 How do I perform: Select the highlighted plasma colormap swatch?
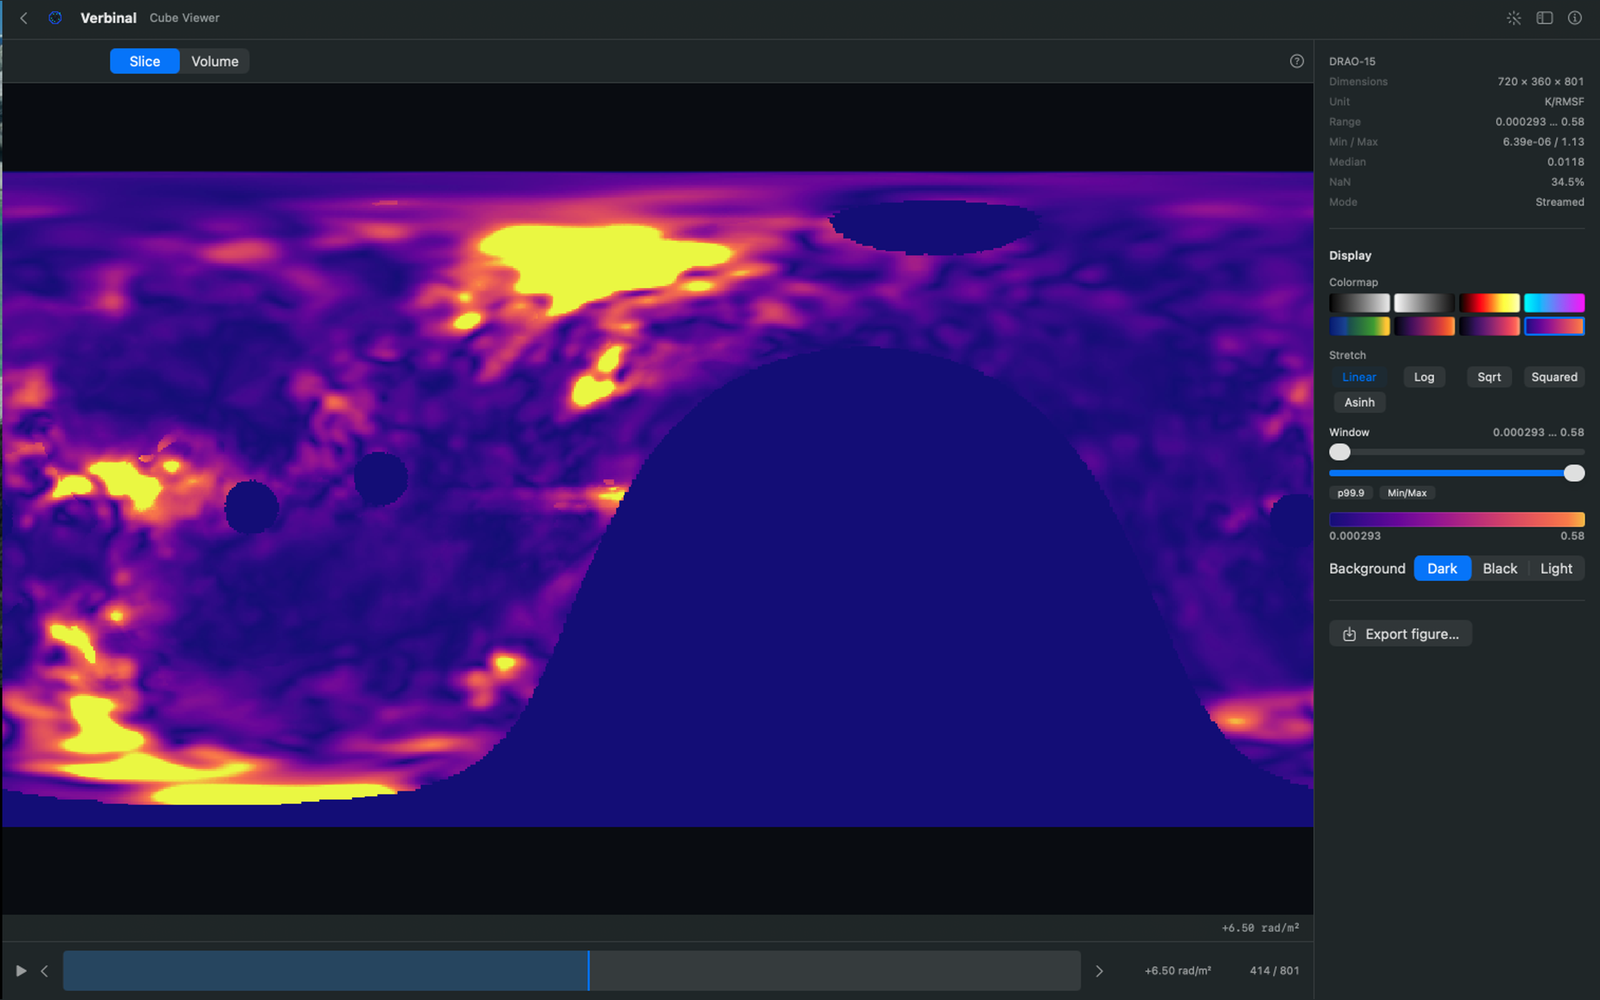1554,326
